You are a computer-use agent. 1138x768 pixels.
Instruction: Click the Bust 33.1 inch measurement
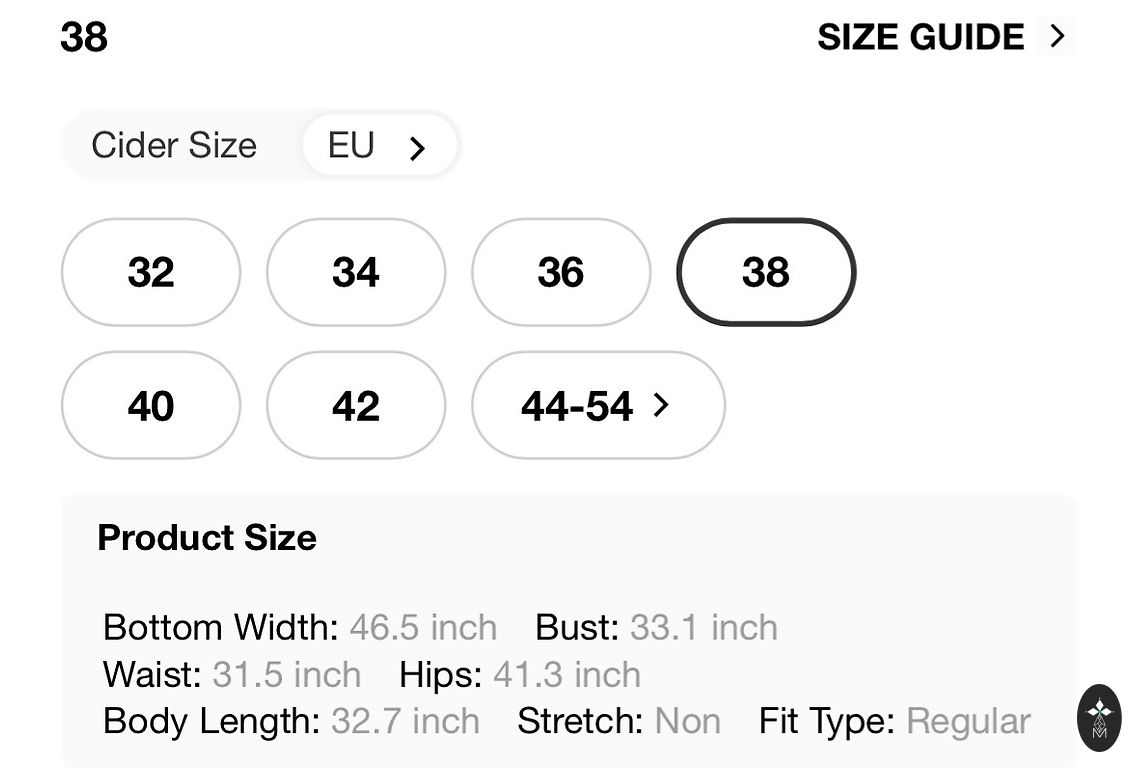(703, 628)
